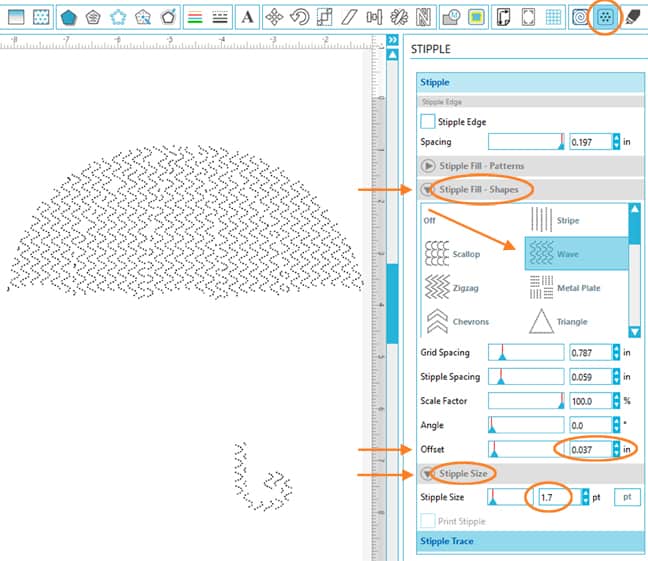The height and width of the screenshot is (561, 648).
Task: Toggle the Print Stipple checkbox
Action: (x=428, y=521)
